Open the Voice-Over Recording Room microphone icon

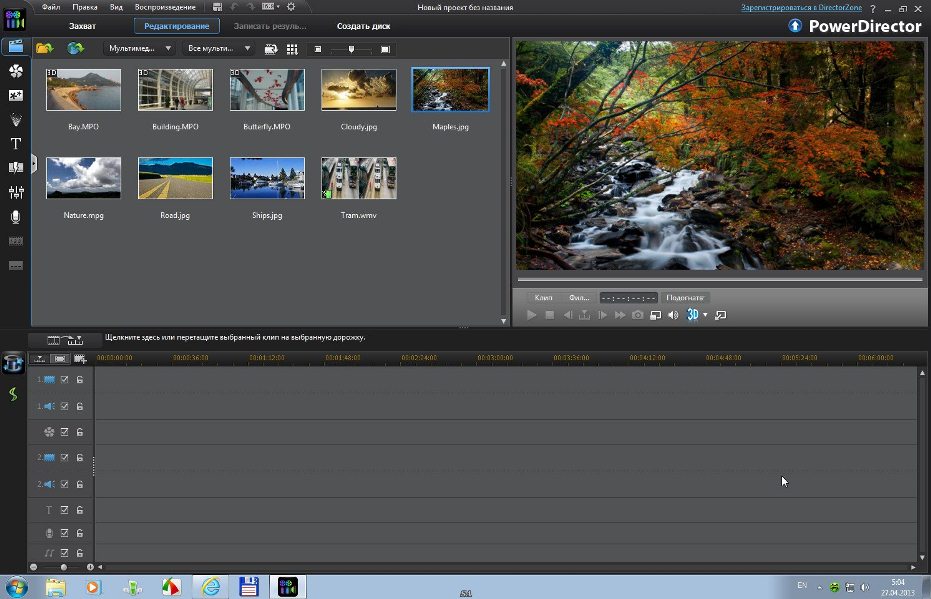pyautogui.click(x=15, y=217)
